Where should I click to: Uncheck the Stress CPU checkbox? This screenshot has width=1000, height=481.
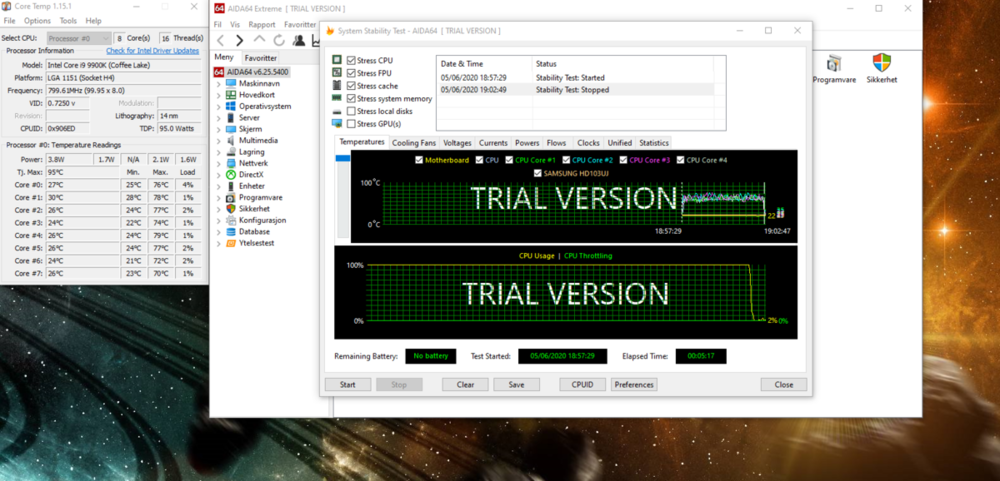(x=351, y=60)
